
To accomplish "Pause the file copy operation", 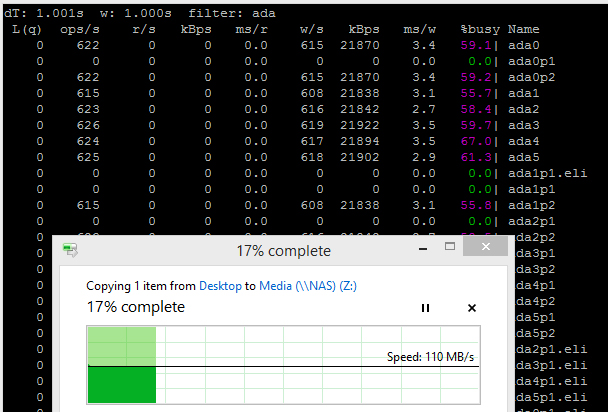I will (425, 308).
